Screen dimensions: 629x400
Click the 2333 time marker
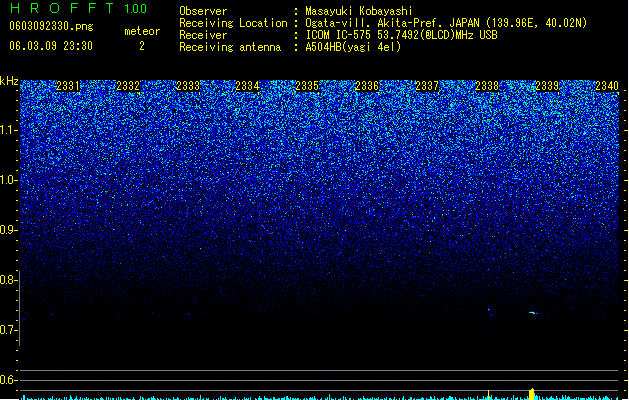coord(188,86)
